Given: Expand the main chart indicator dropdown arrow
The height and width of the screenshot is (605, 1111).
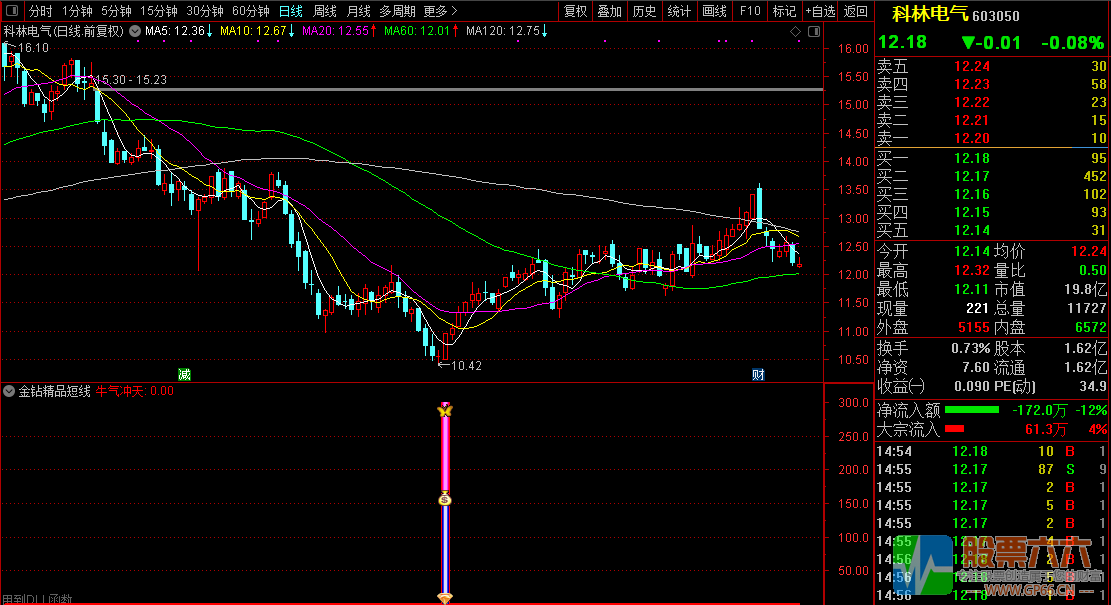Looking at the screenshot, I should point(135,31).
